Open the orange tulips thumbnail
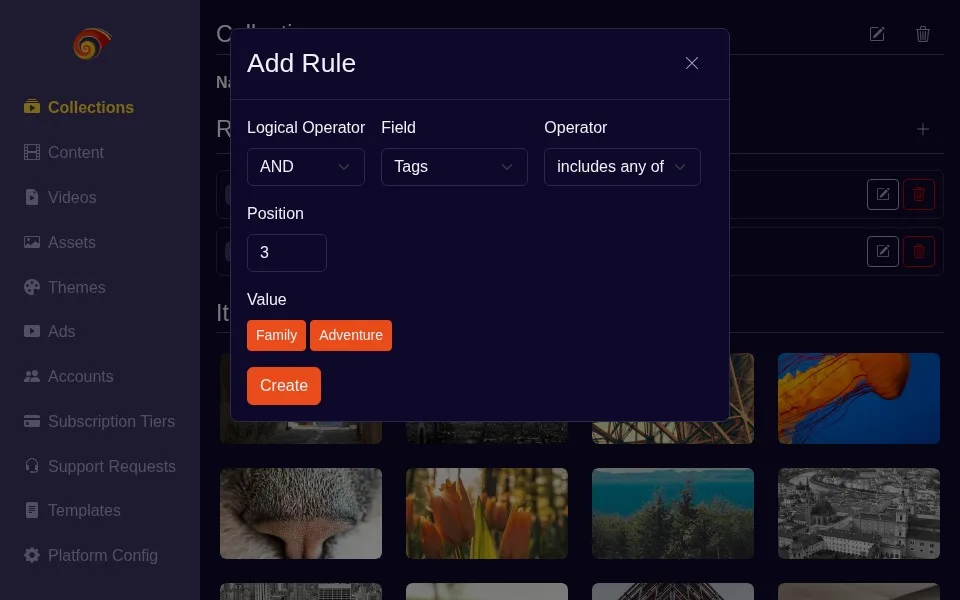Viewport: 960px width, 600px height. click(x=487, y=514)
